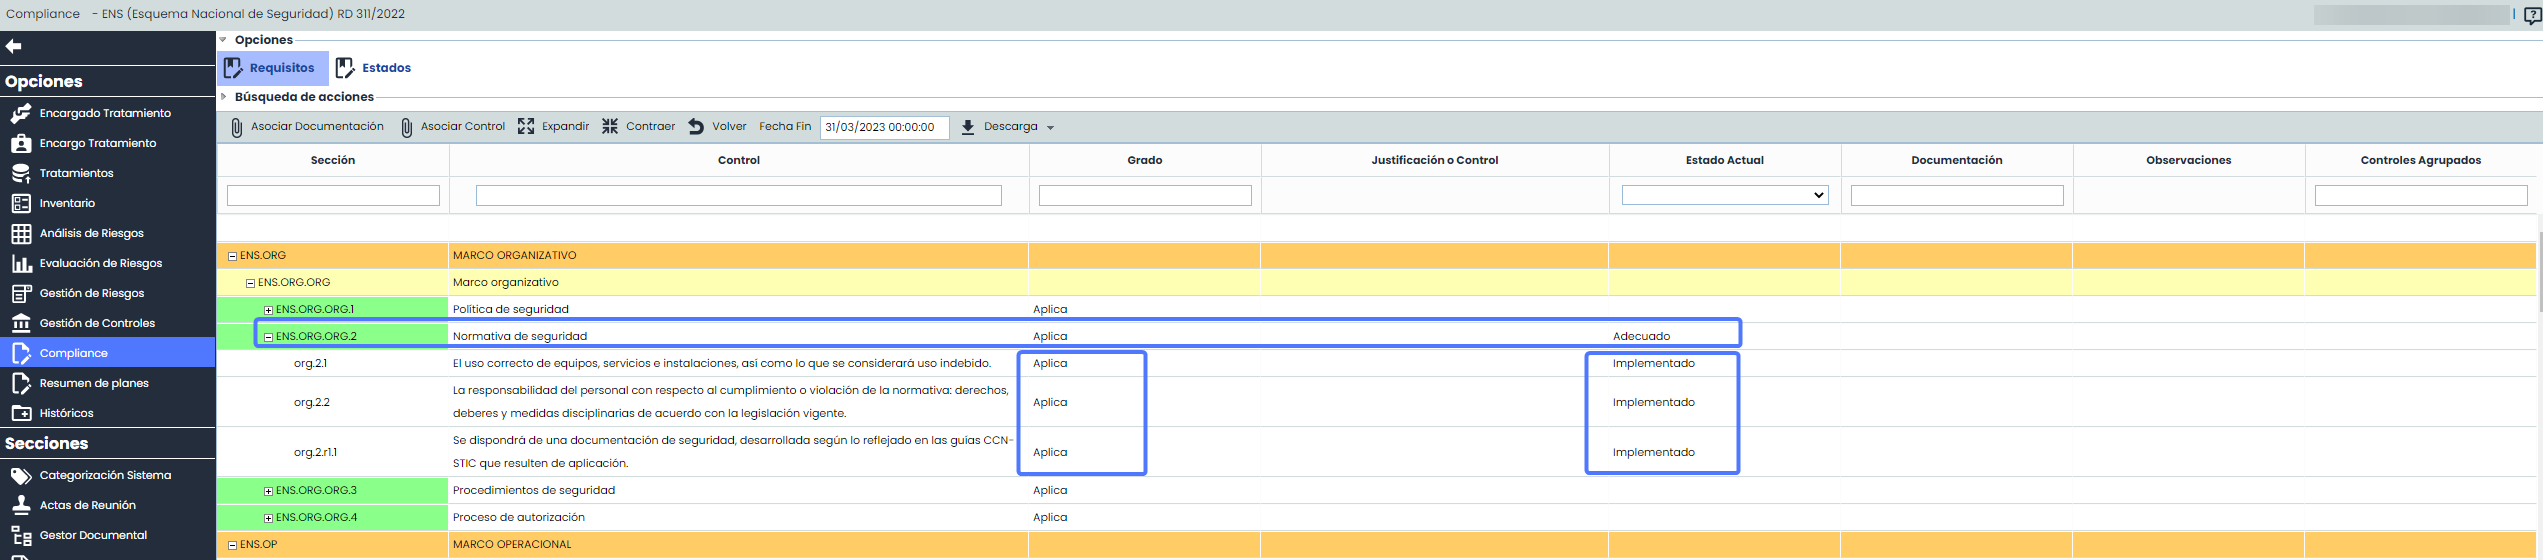The width and height of the screenshot is (2543, 560).
Task: Collapse the ENS.ORG.ORG.2 tree row
Action: (268, 337)
